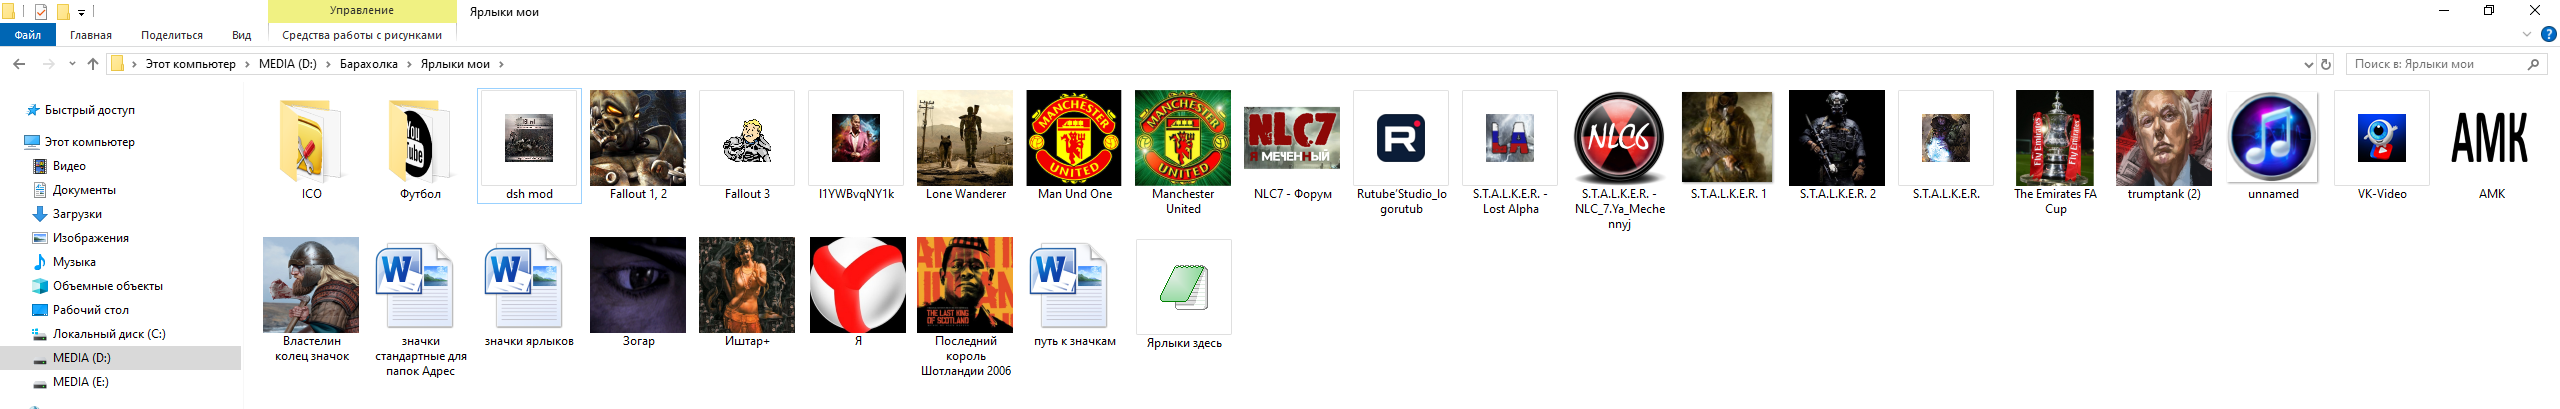2560x409 pixels.
Task: Select the AMK logo icon
Action: 2491,138
